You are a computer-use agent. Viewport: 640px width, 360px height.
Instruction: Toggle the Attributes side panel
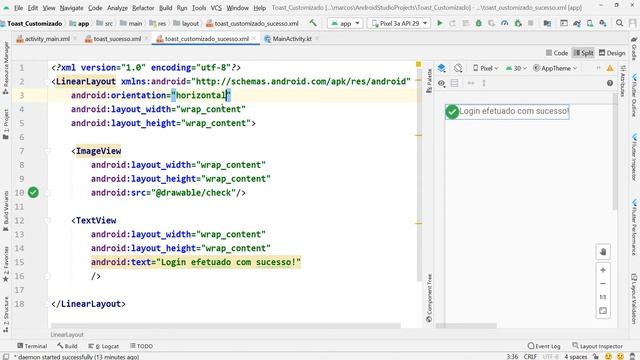(623, 81)
